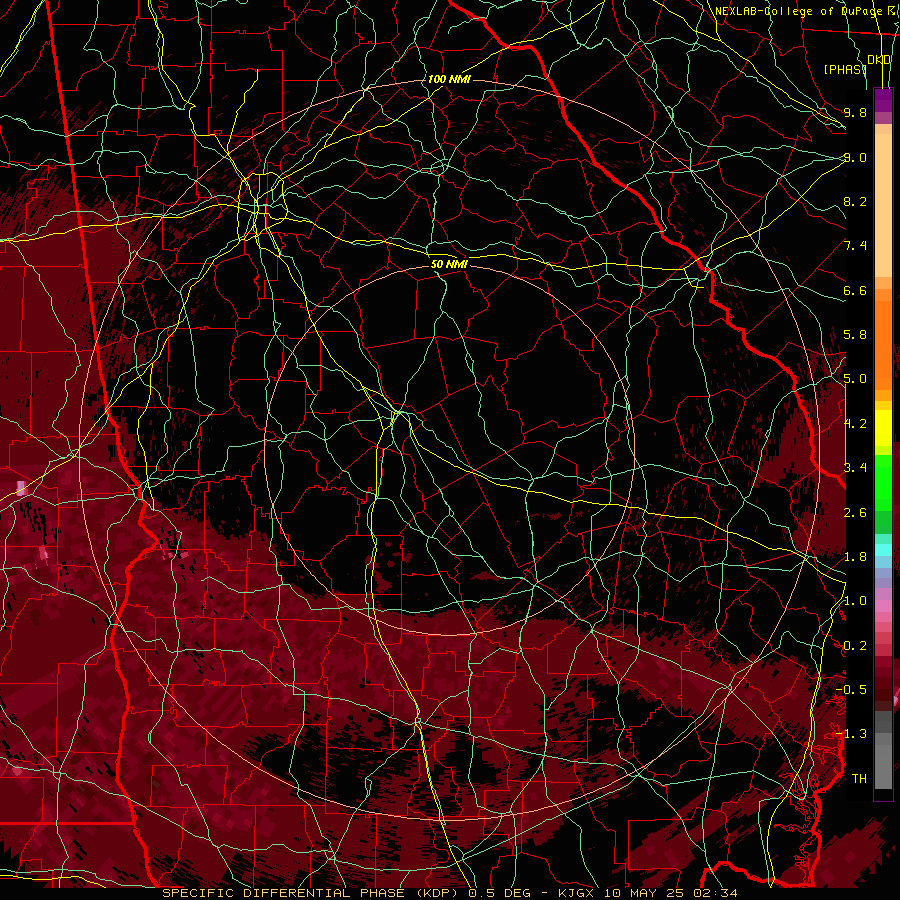The image size is (900, 900).
Task: Click the 8.2 scale label
Action: pos(855,201)
